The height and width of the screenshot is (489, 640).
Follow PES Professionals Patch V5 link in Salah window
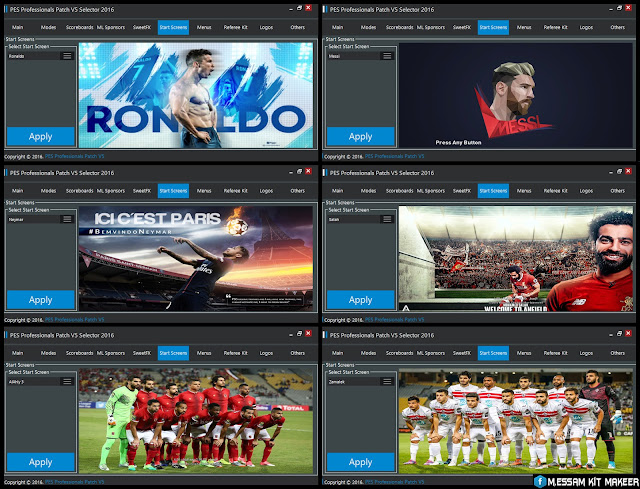tap(394, 320)
